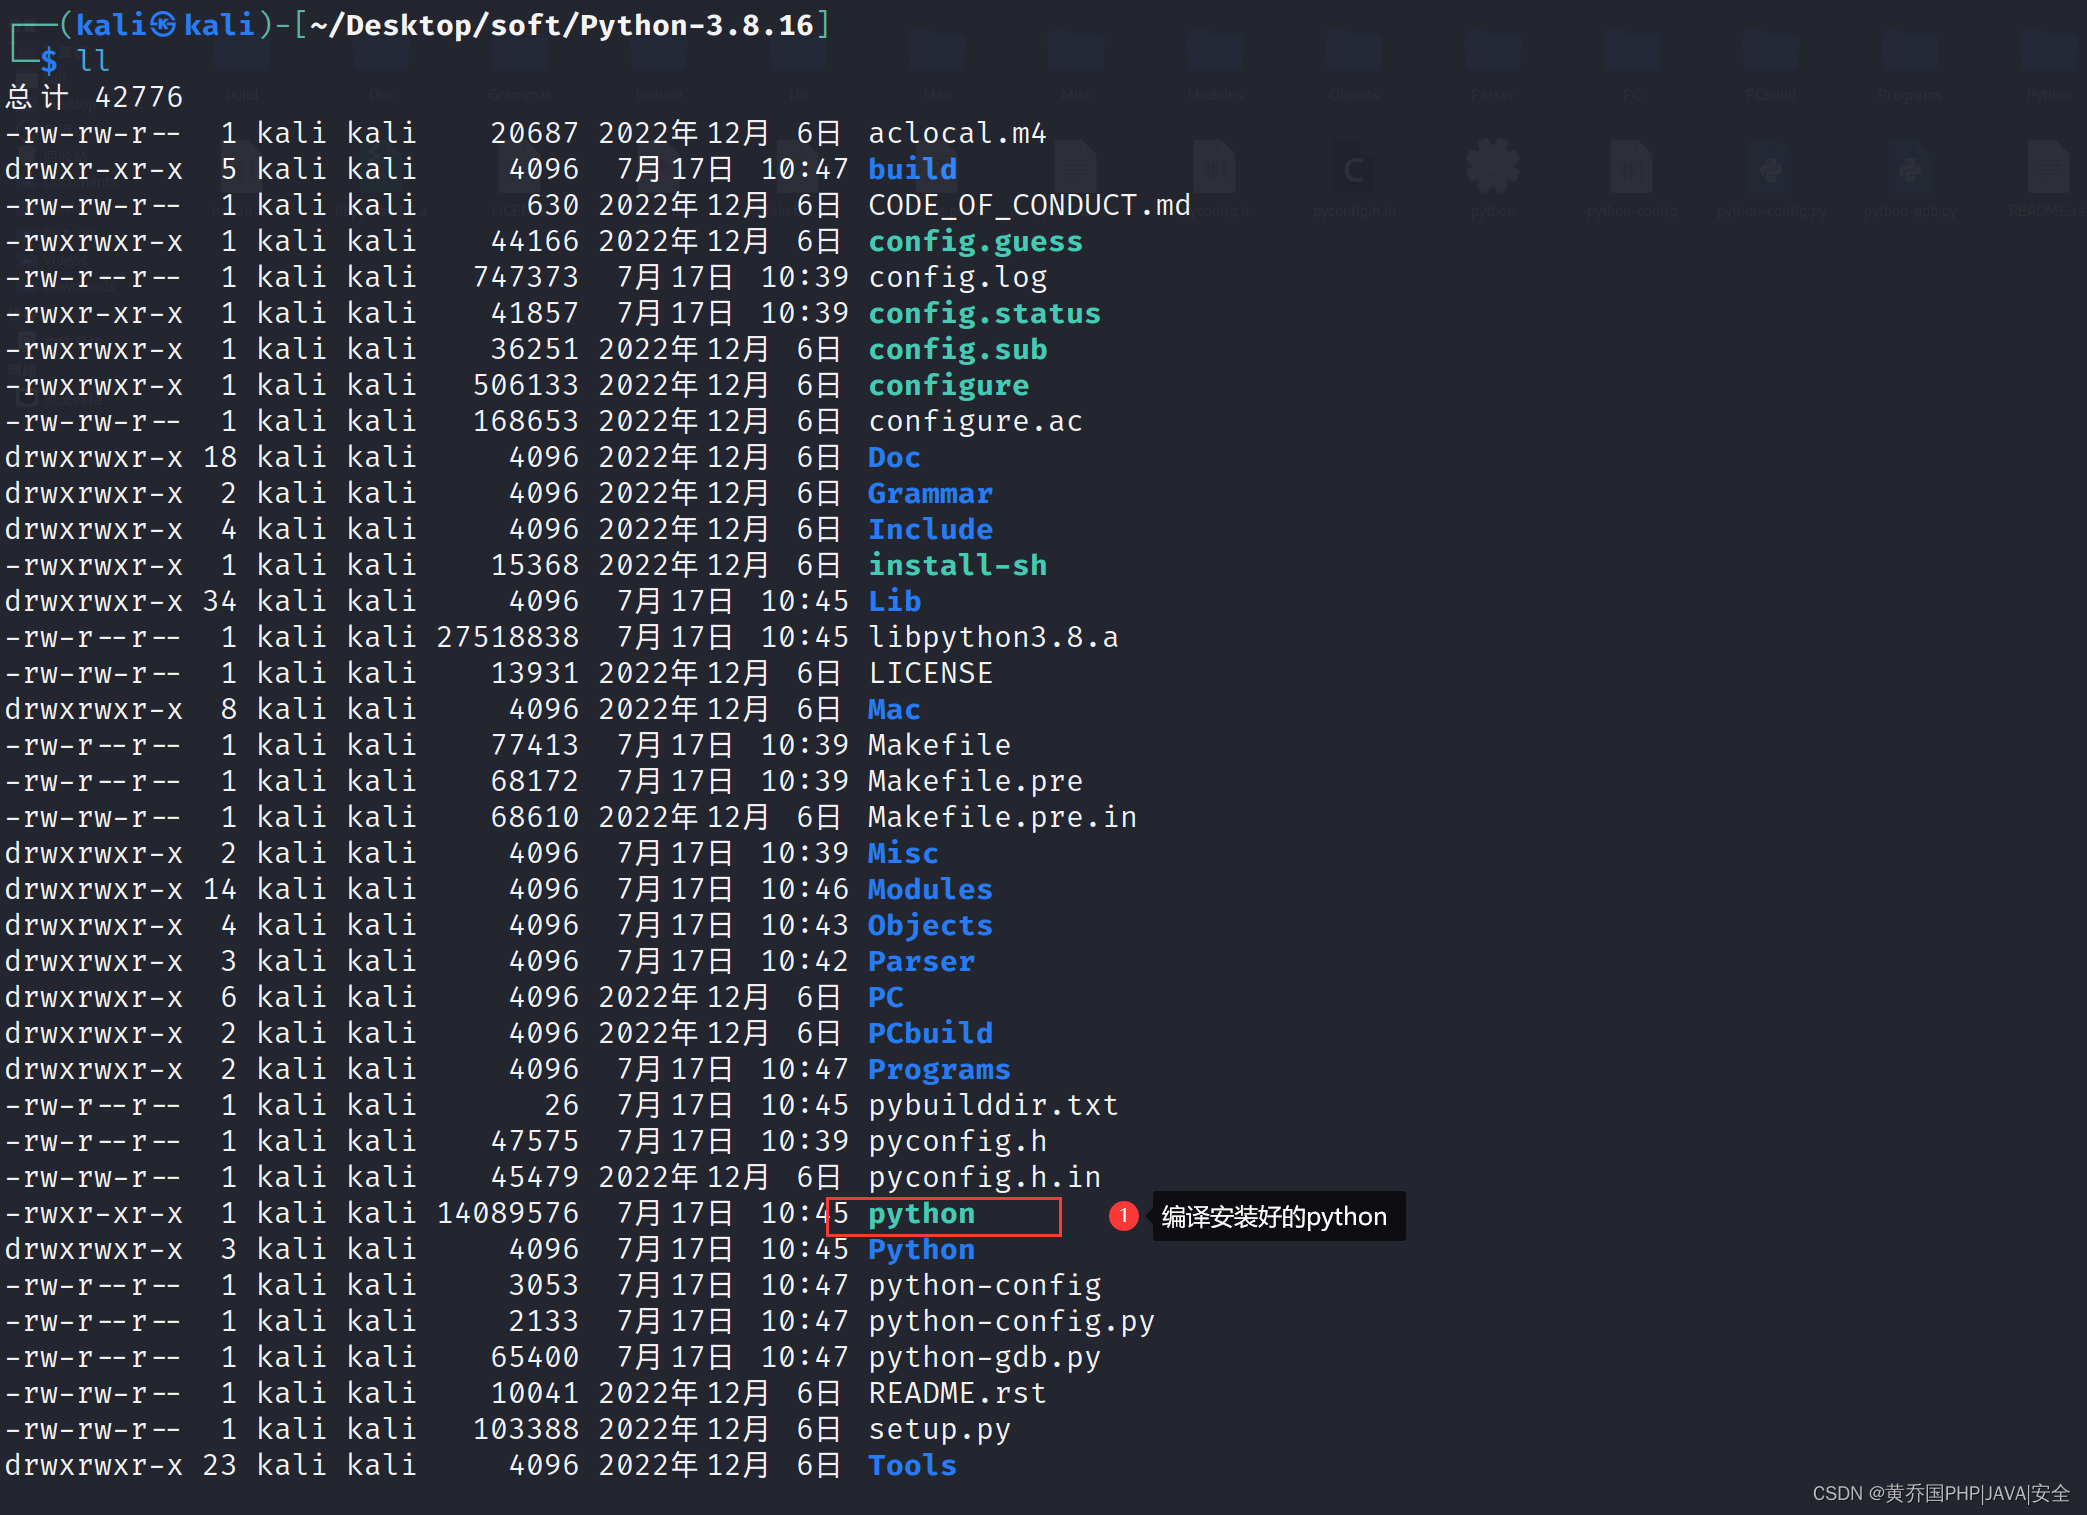2087x1515 pixels.
Task: Select the setup.py file name
Action: [939, 1429]
